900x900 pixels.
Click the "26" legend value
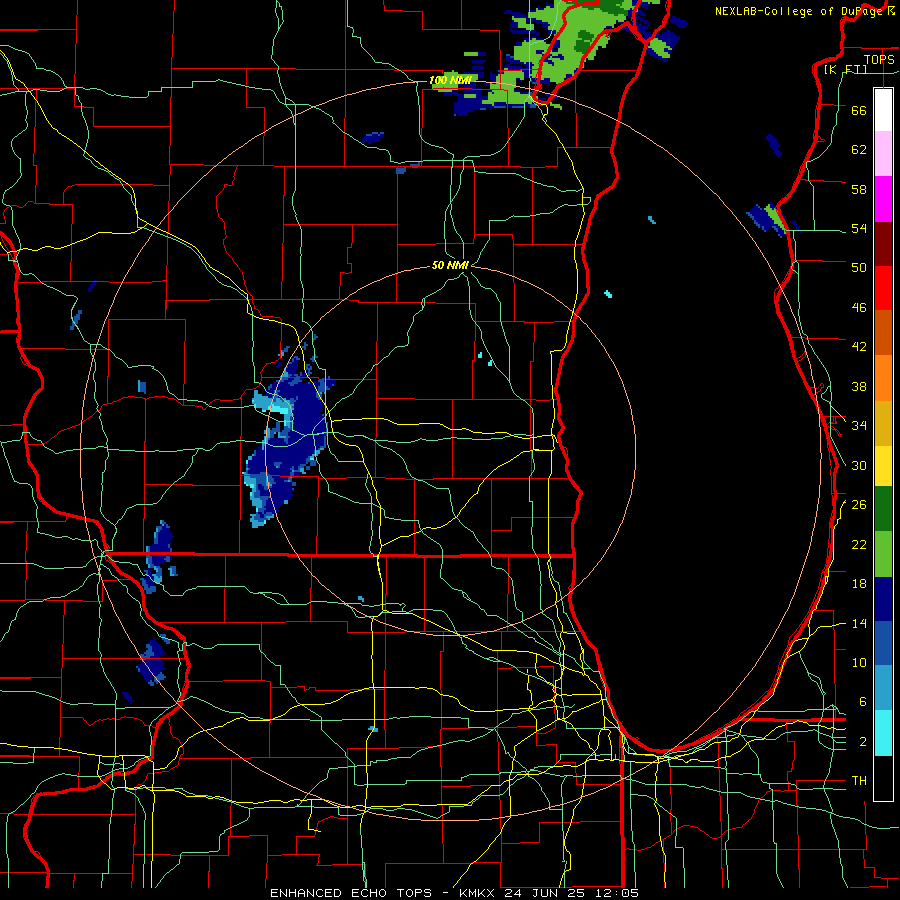point(859,505)
